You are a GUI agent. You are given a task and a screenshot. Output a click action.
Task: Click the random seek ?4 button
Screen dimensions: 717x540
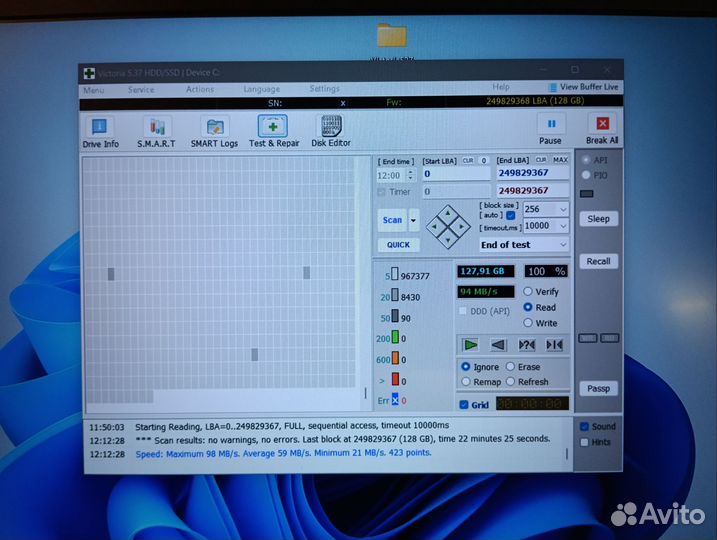click(x=526, y=345)
